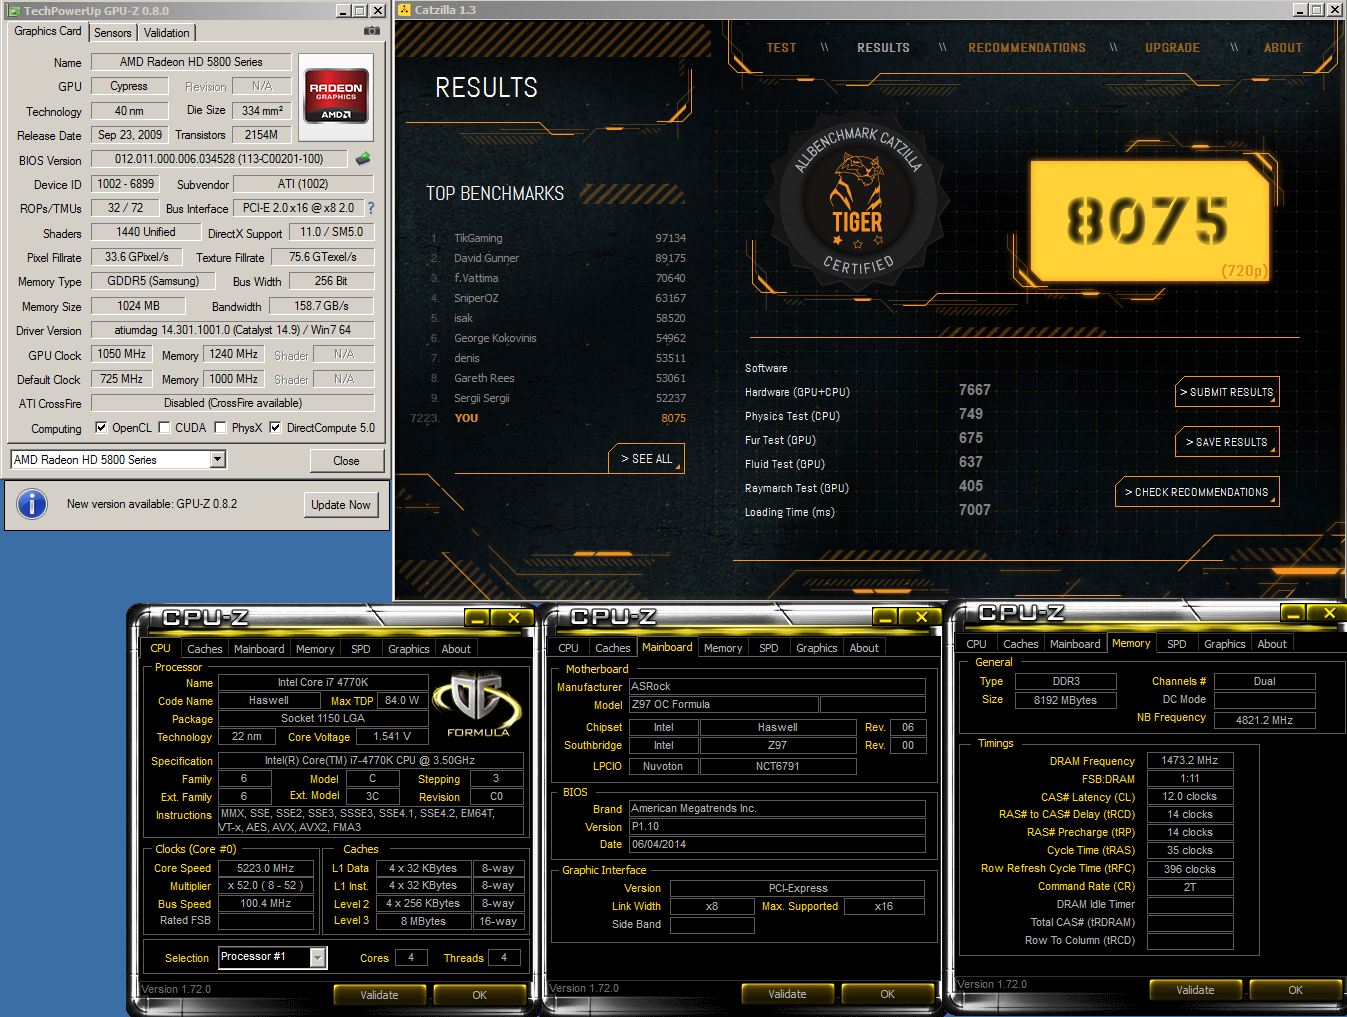Viewport: 1347px width, 1017px height.
Task: Click Update Now button
Action: pos(340,505)
